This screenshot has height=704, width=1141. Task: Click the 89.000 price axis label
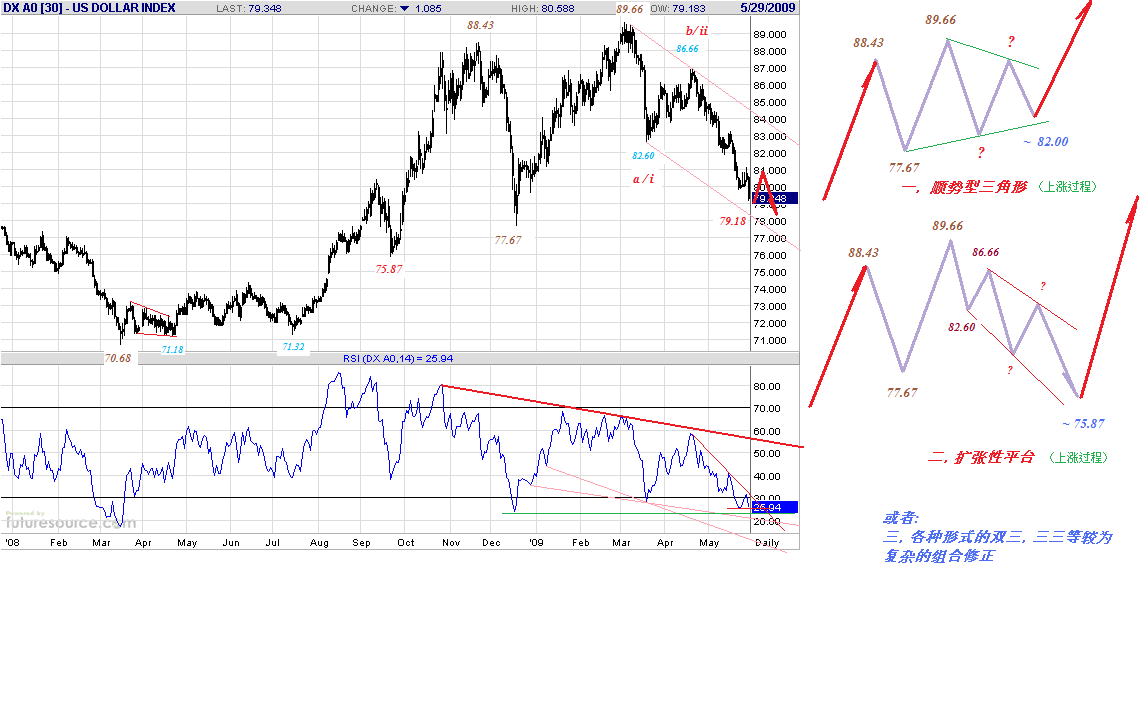(x=770, y=34)
